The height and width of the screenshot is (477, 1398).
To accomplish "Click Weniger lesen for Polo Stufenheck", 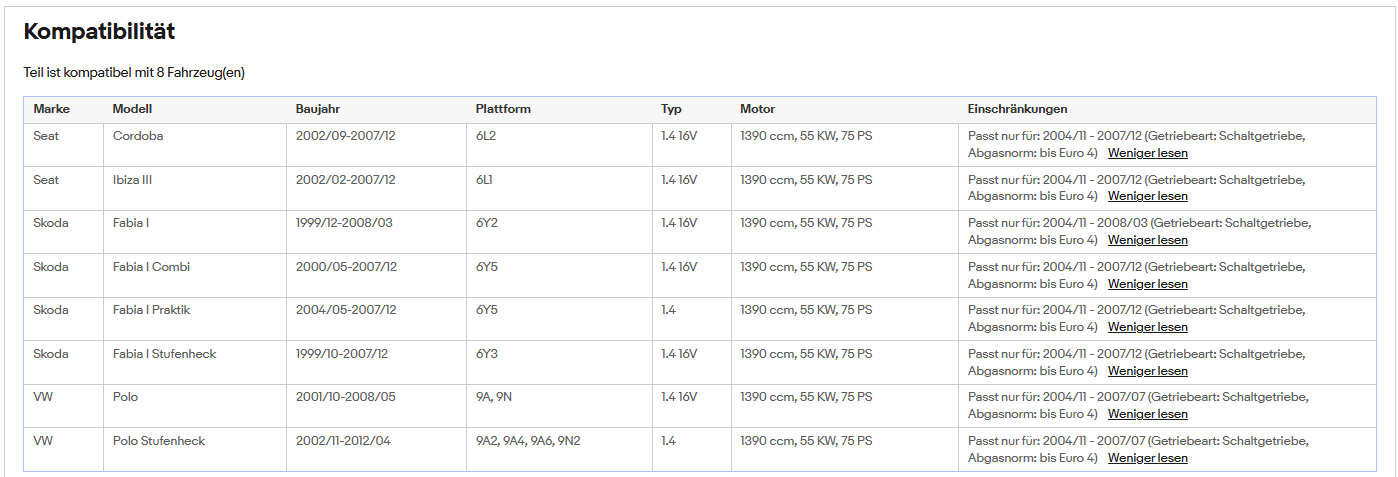I will tap(1148, 458).
